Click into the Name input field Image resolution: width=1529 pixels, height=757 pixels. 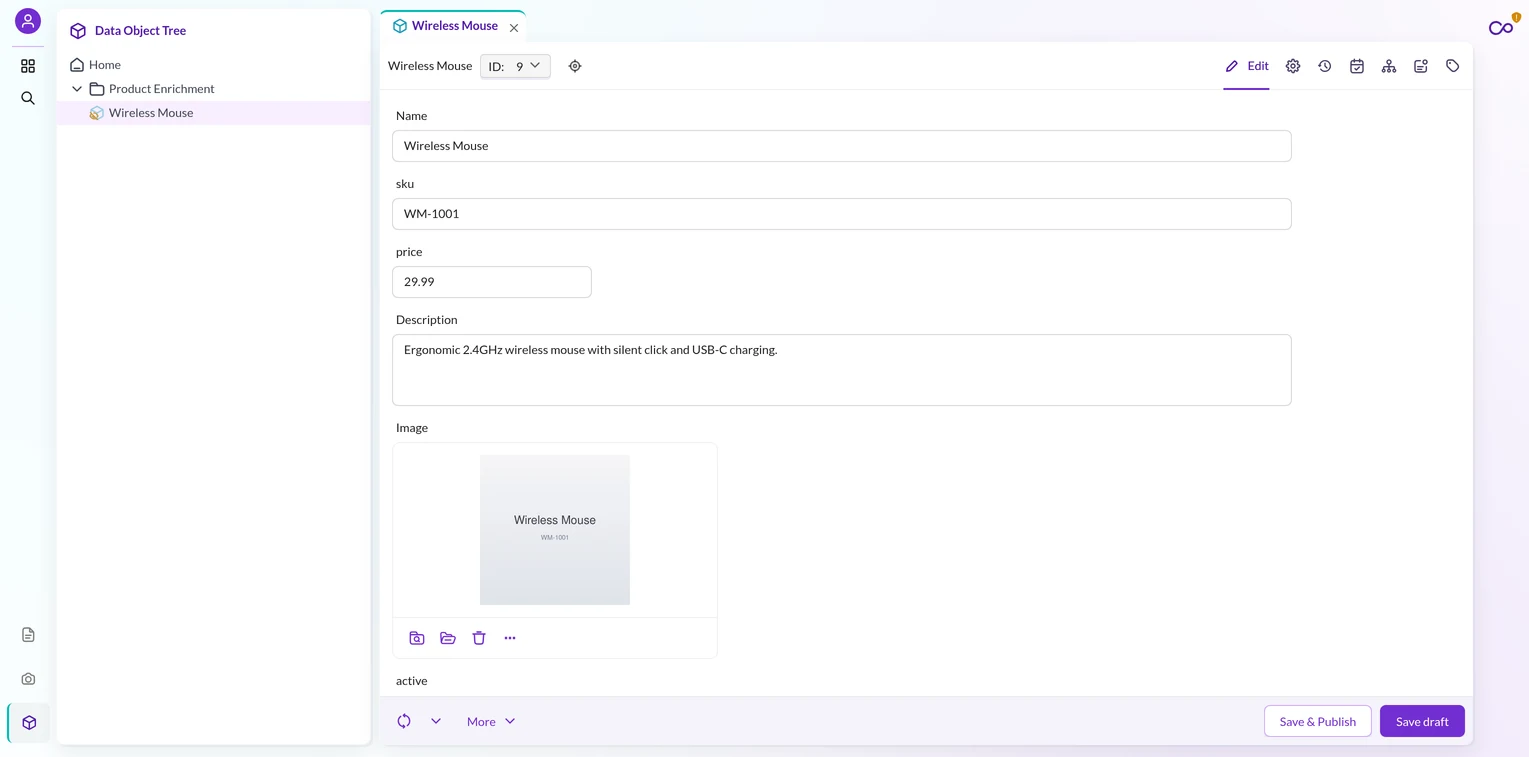coord(842,146)
